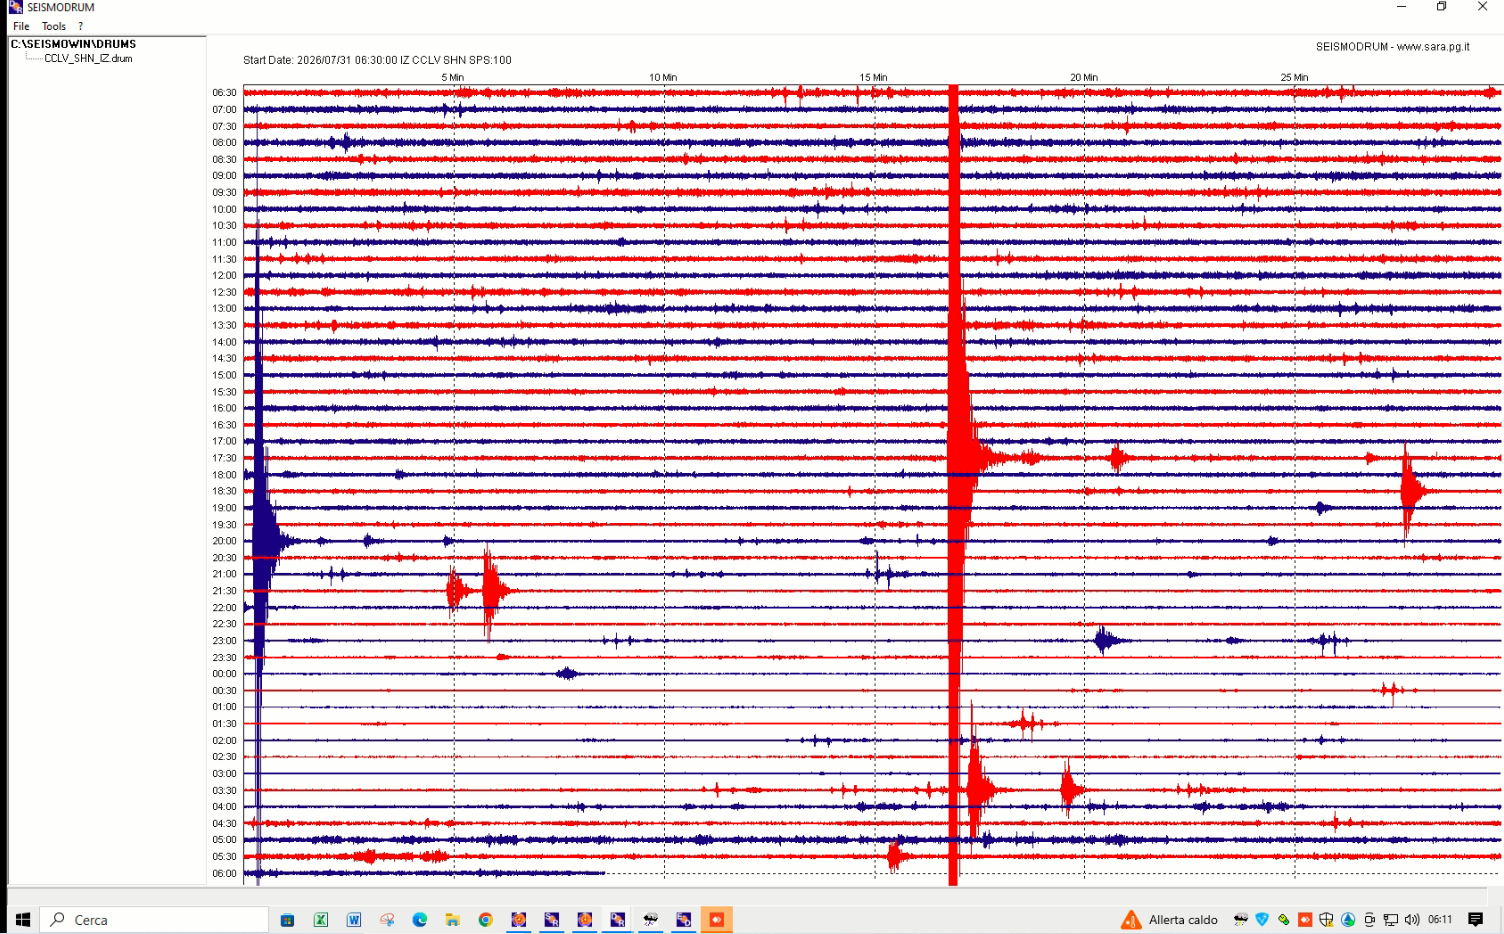Click the Windows Start button
The height and width of the screenshot is (934, 1504).
pyautogui.click(x=23, y=920)
